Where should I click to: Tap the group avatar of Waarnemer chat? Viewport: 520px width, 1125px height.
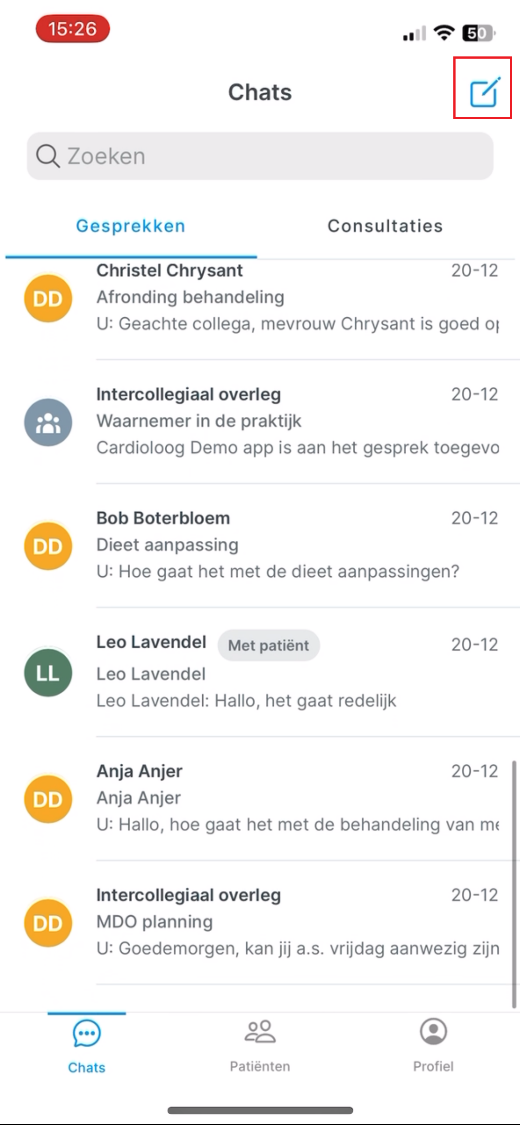coord(48,423)
